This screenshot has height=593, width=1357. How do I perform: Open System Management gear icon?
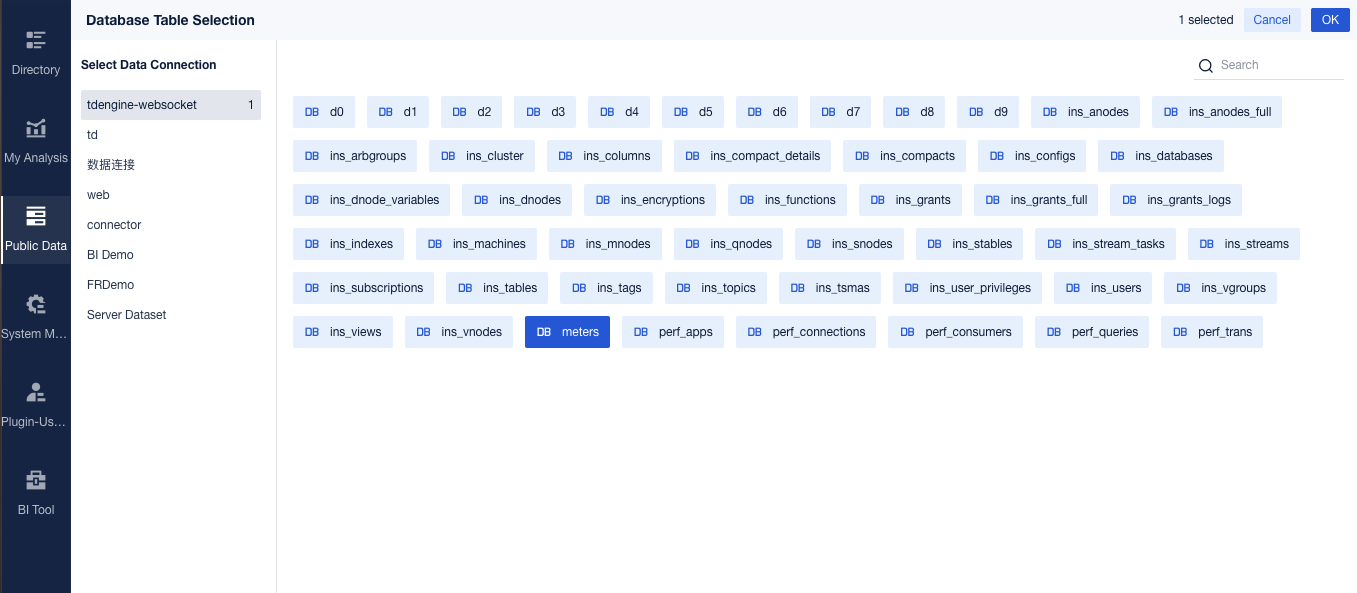[36, 304]
